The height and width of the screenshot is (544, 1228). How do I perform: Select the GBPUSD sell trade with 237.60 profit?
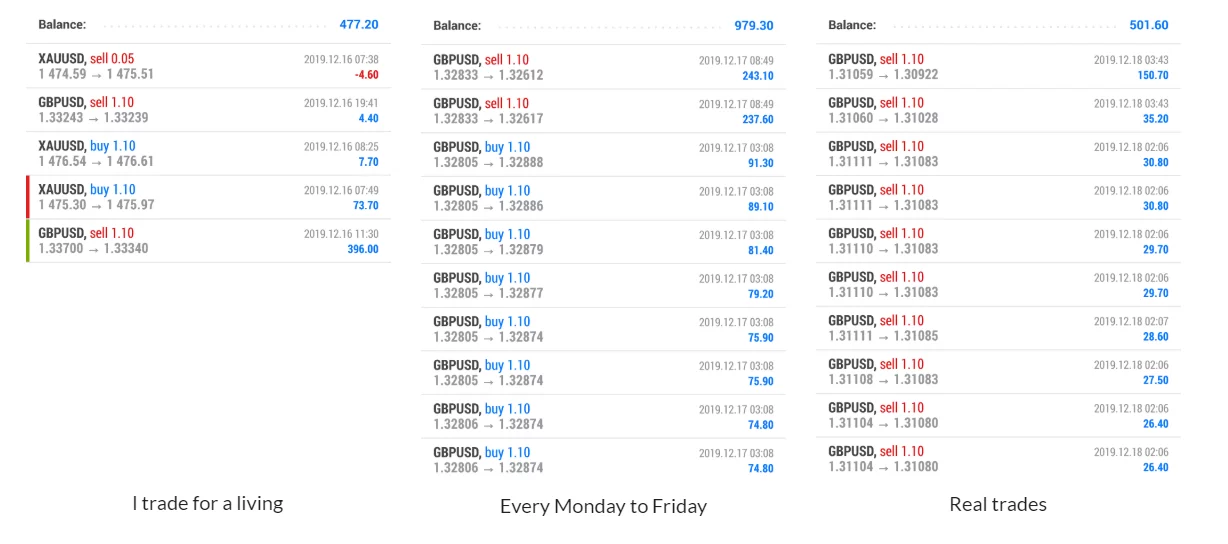click(x=603, y=111)
